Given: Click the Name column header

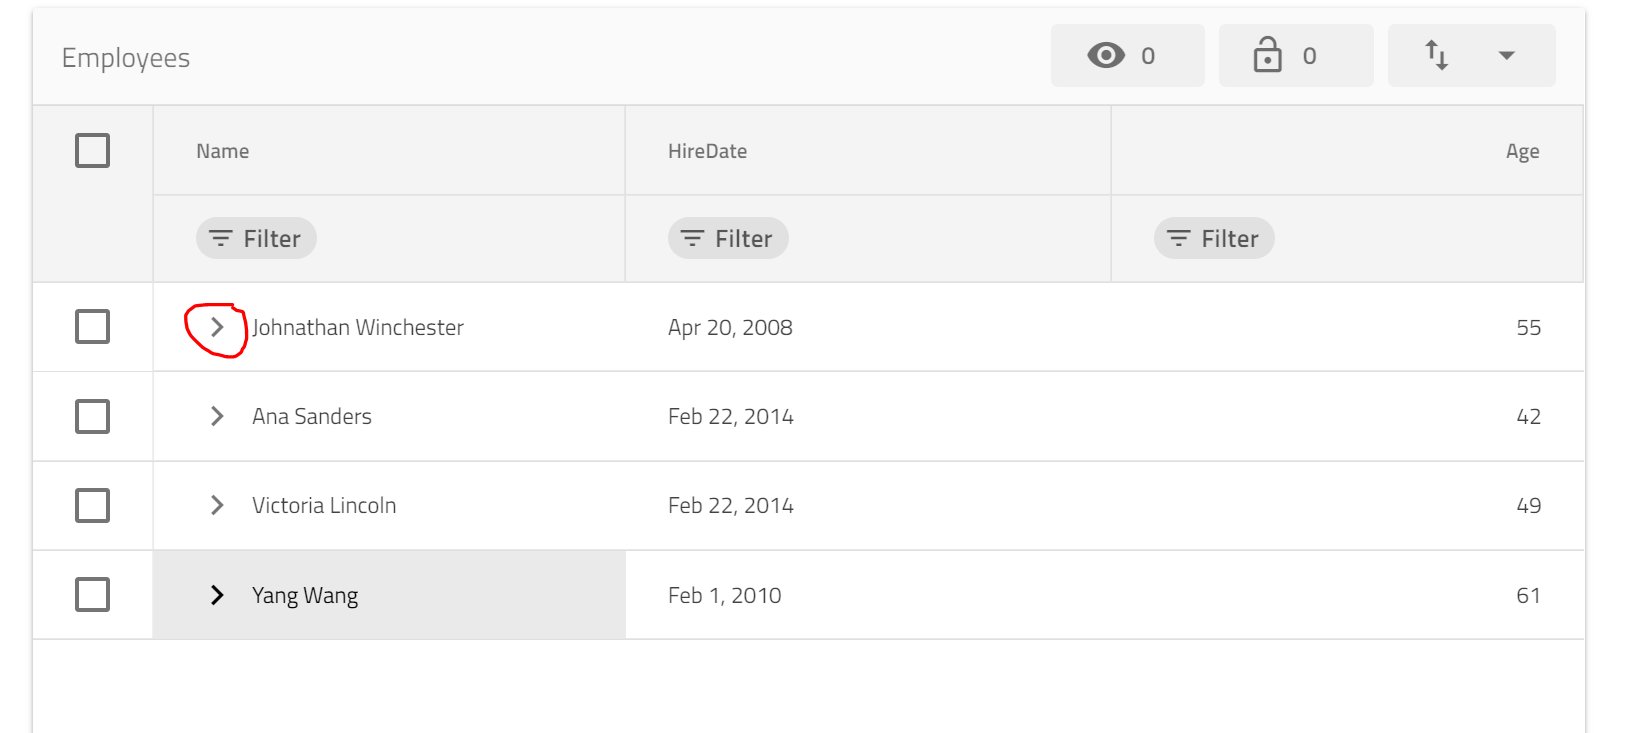Looking at the screenshot, I should pos(222,150).
